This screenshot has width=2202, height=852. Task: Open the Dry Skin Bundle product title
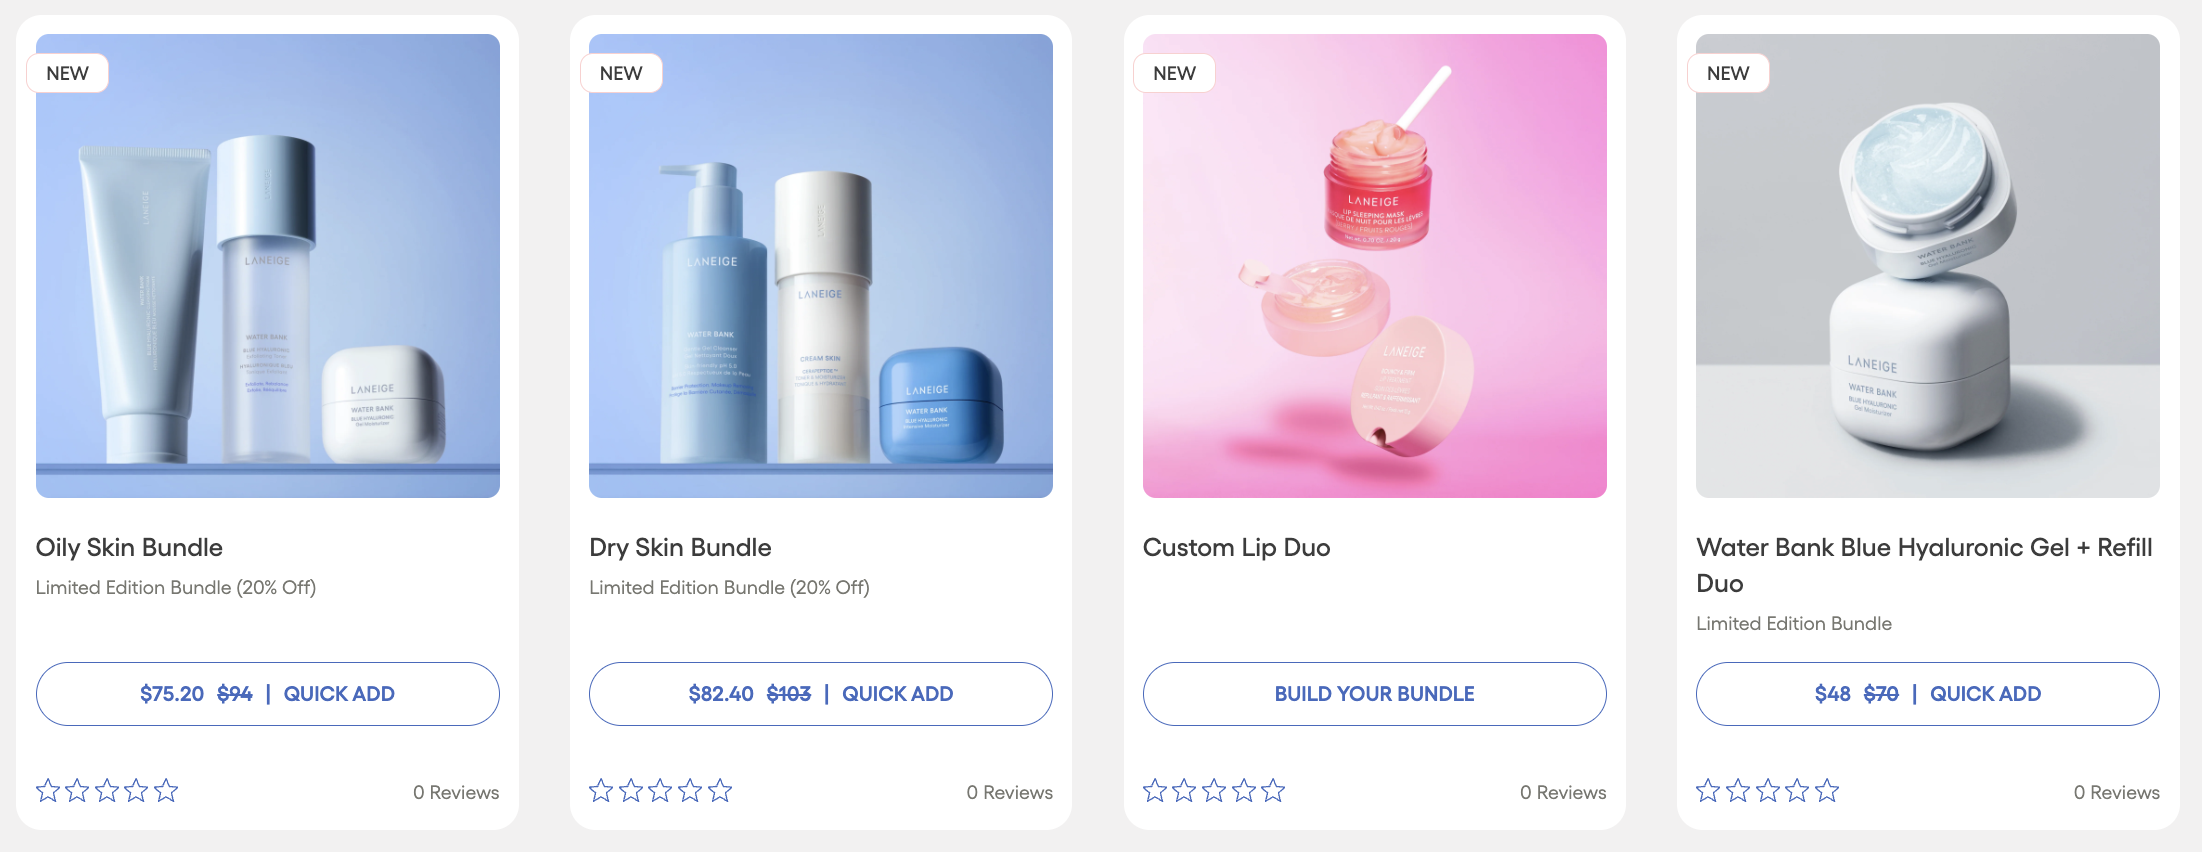pyautogui.click(x=680, y=548)
